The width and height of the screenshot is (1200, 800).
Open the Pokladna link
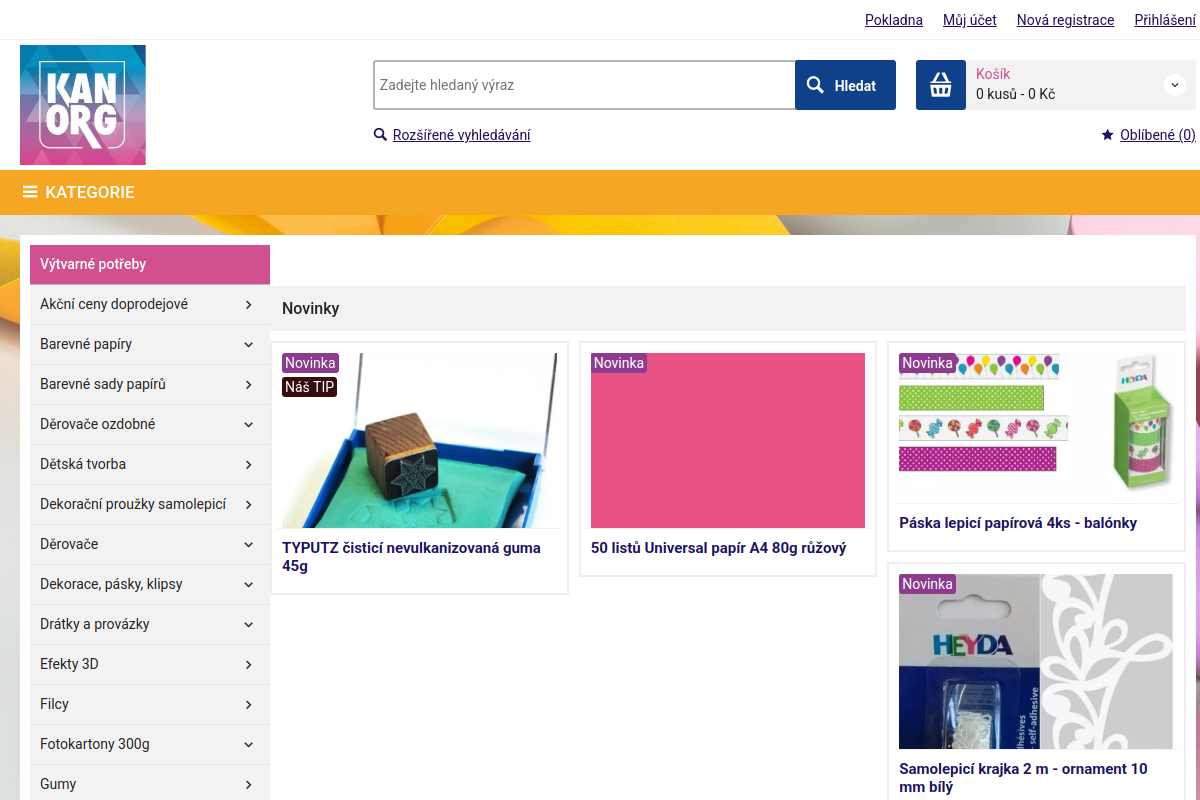[x=894, y=20]
